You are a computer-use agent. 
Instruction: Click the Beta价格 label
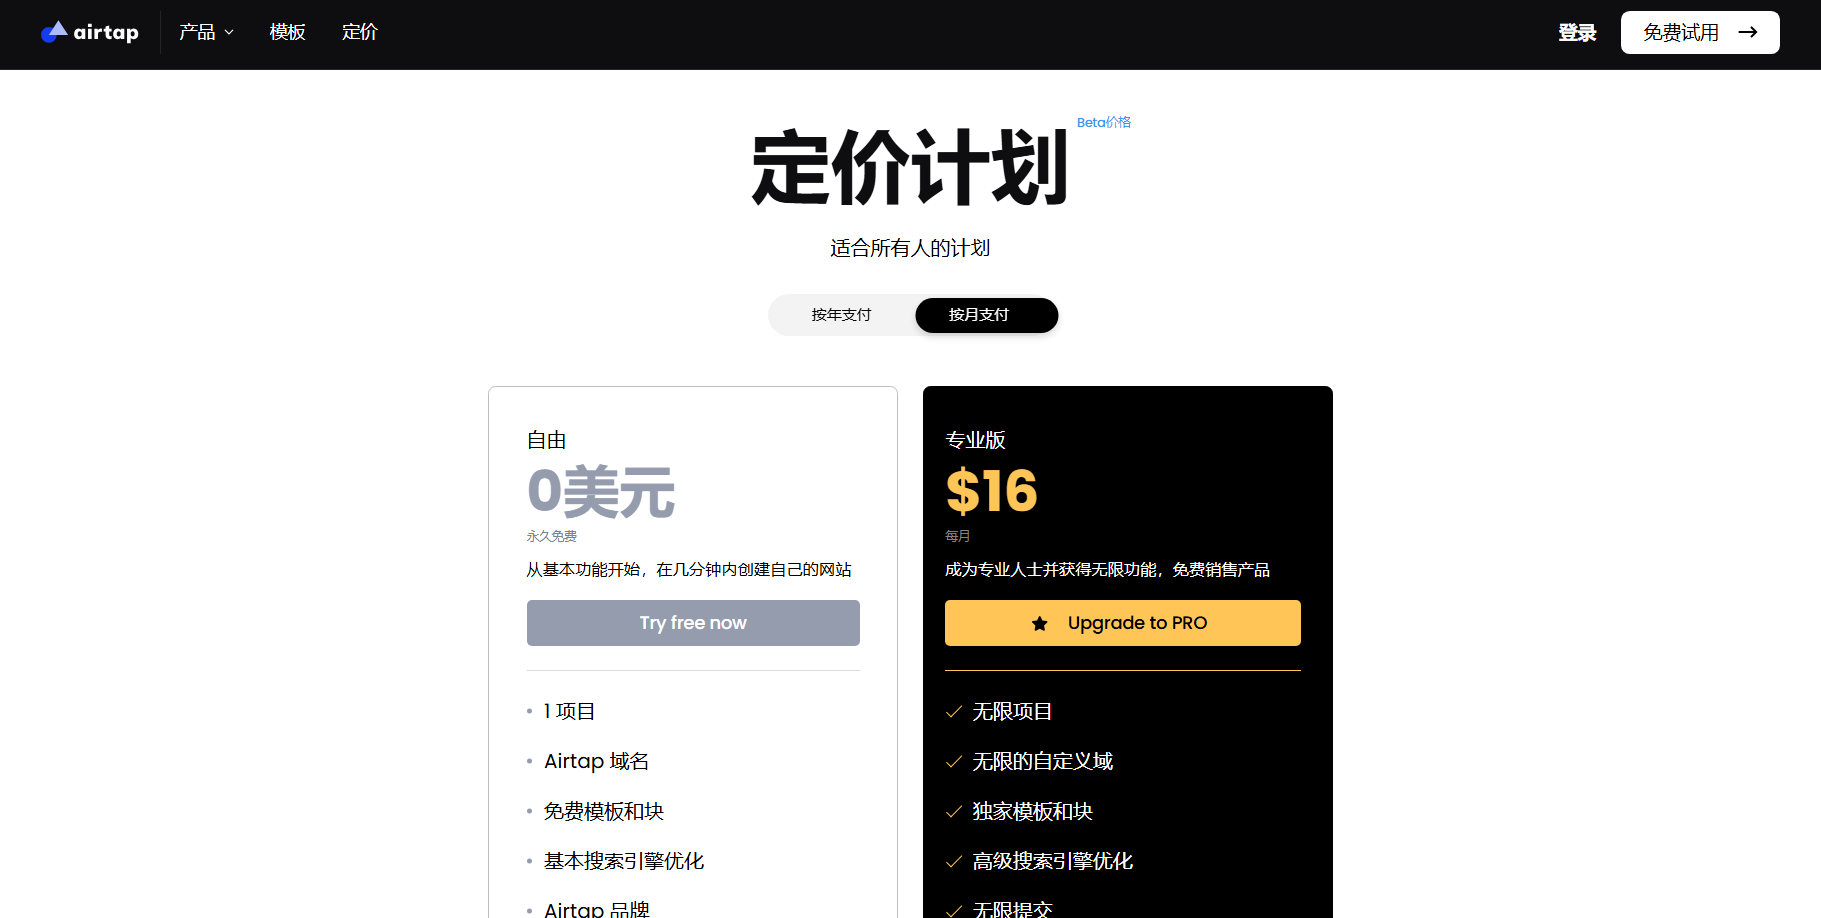click(x=1104, y=122)
